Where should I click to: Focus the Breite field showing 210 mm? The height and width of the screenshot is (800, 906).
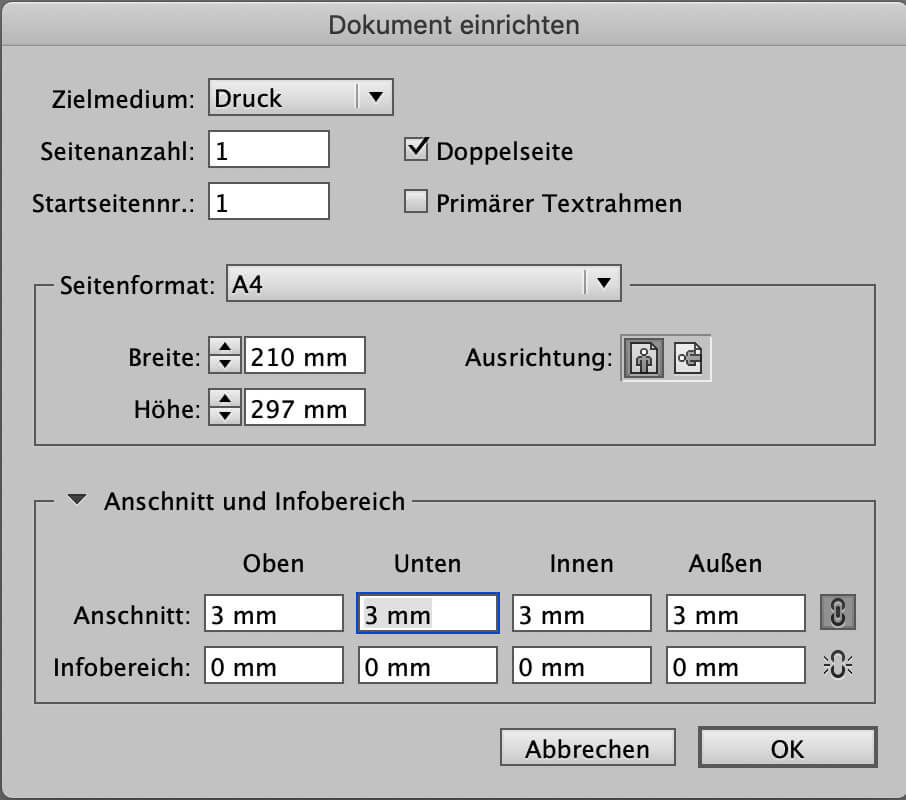pyautogui.click(x=305, y=356)
